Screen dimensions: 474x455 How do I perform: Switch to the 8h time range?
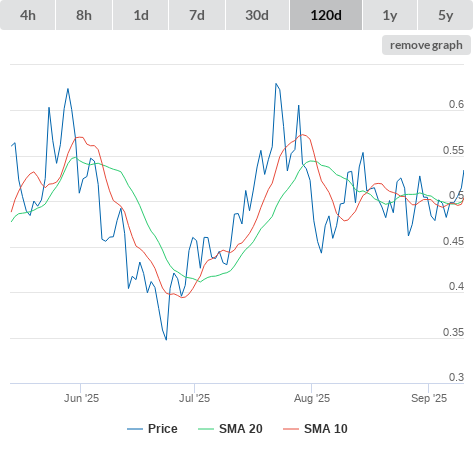coord(84,15)
